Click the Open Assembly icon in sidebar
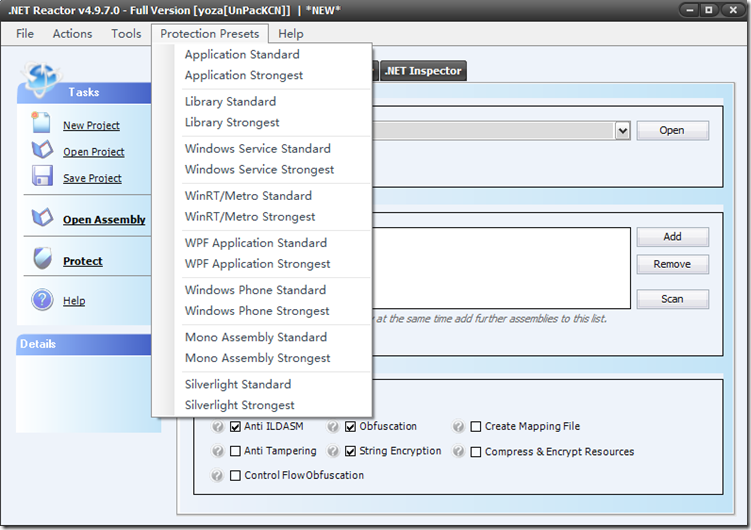Viewport: 751px width, 530px height. click(42, 218)
